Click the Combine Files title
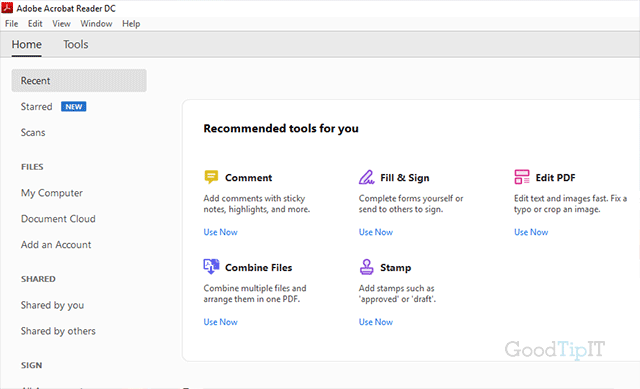 click(258, 267)
